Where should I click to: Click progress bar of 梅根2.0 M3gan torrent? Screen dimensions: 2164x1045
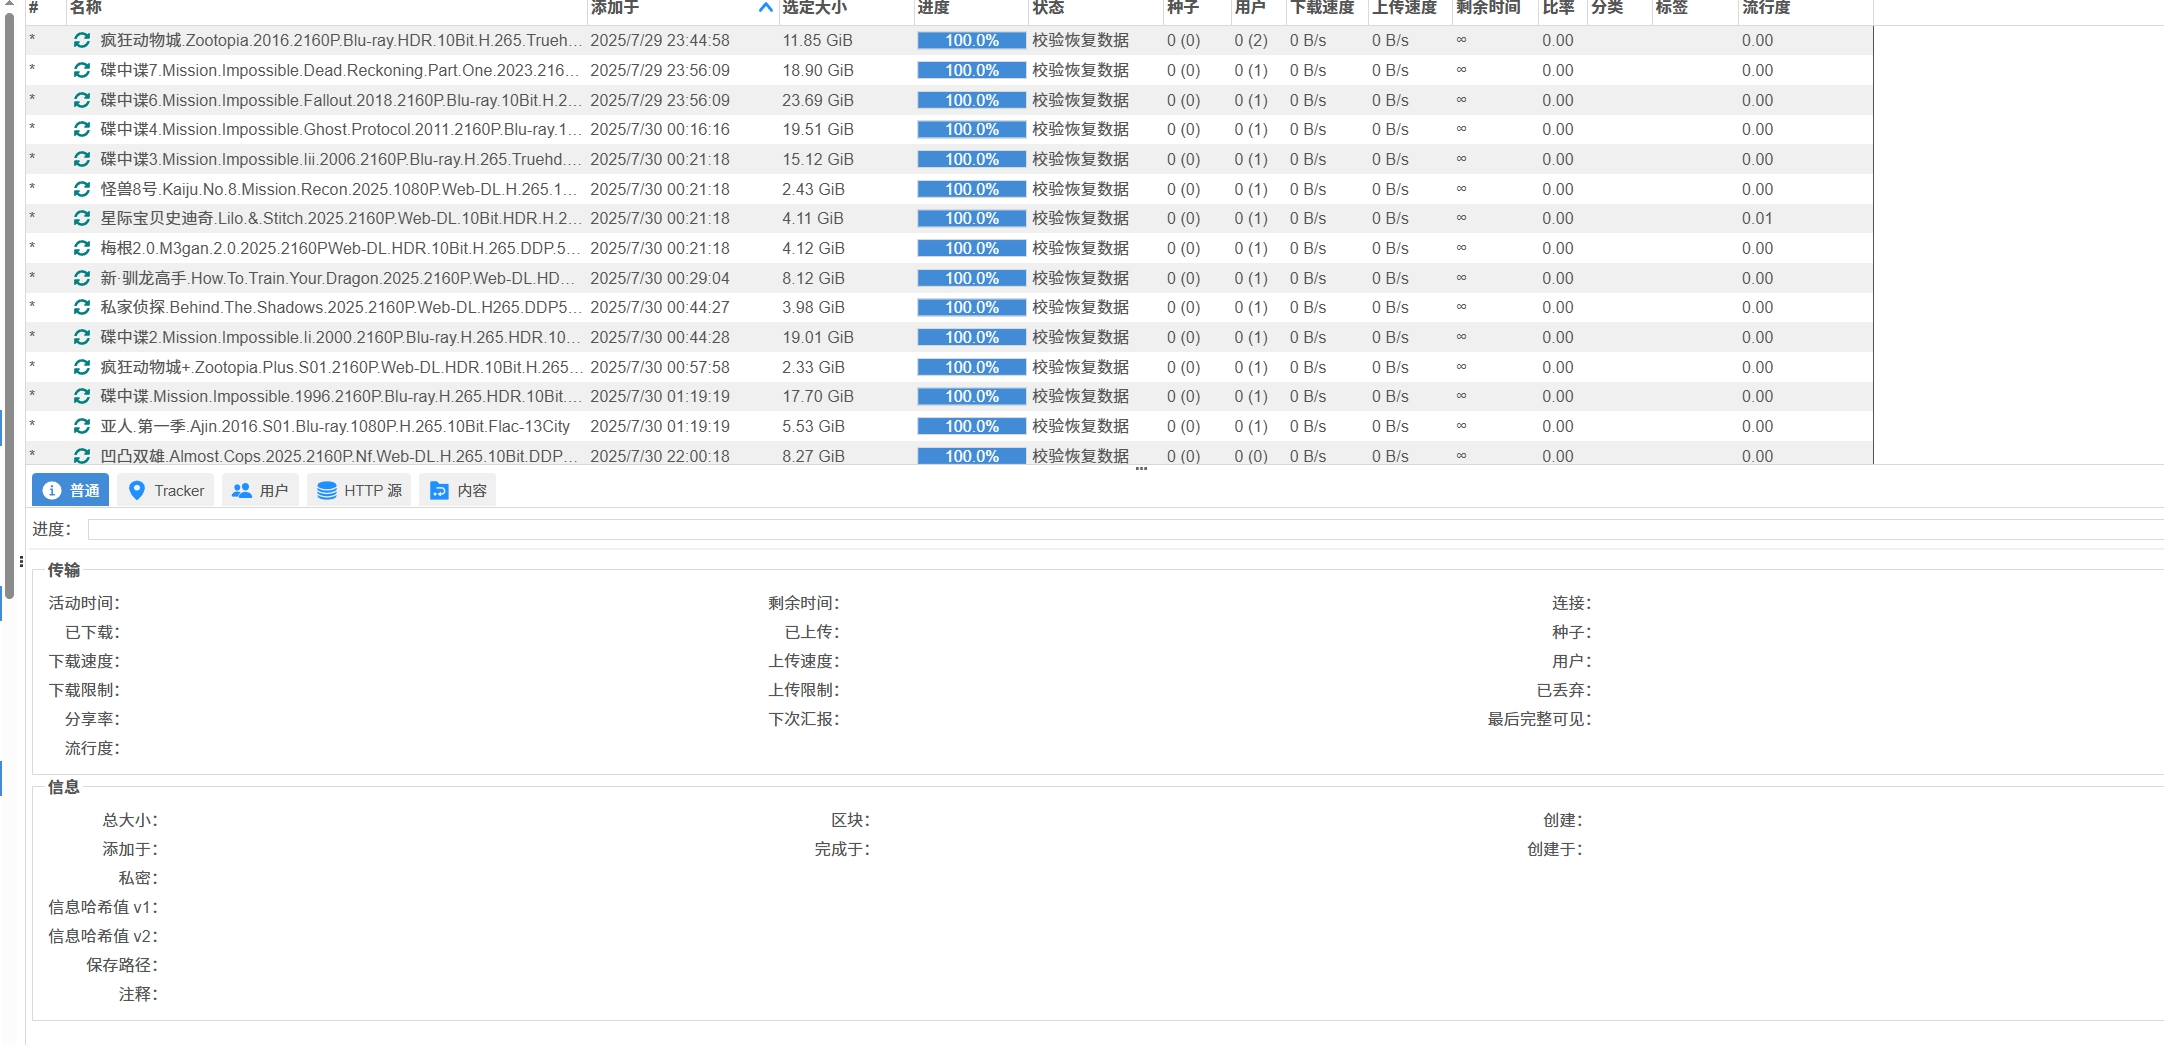pyautogui.click(x=972, y=248)
